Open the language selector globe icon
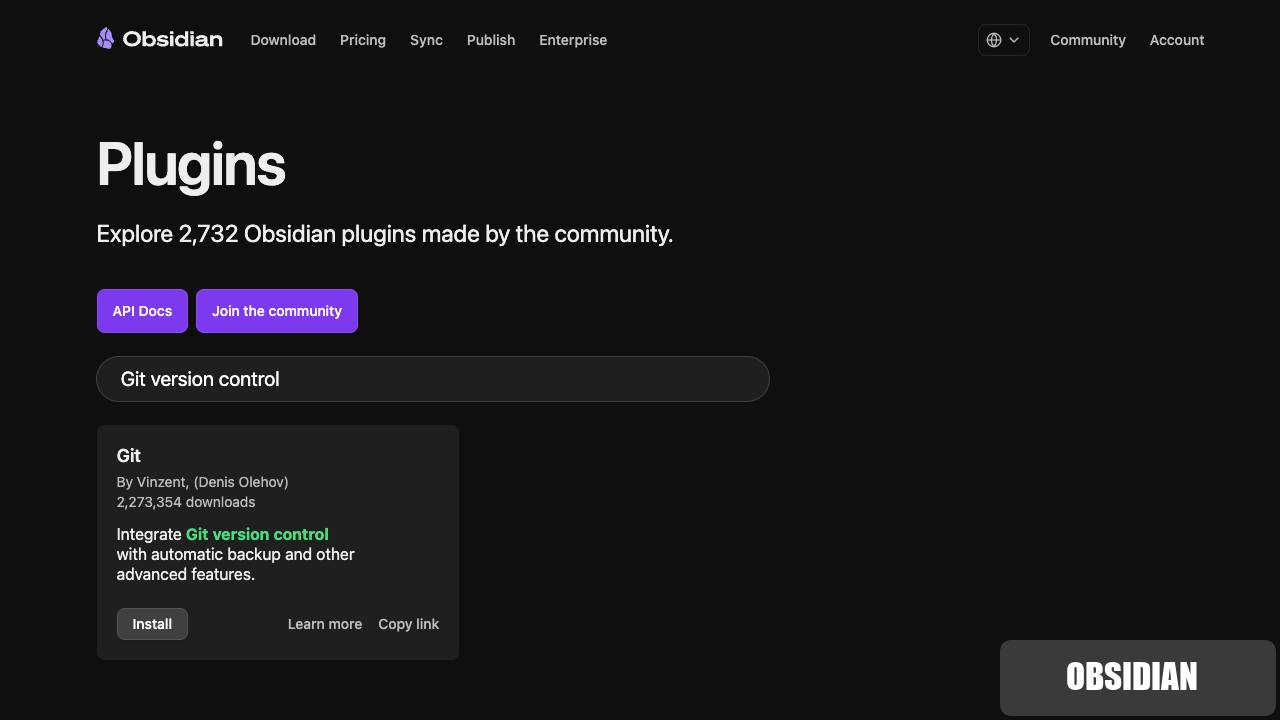 click(994, 40)
